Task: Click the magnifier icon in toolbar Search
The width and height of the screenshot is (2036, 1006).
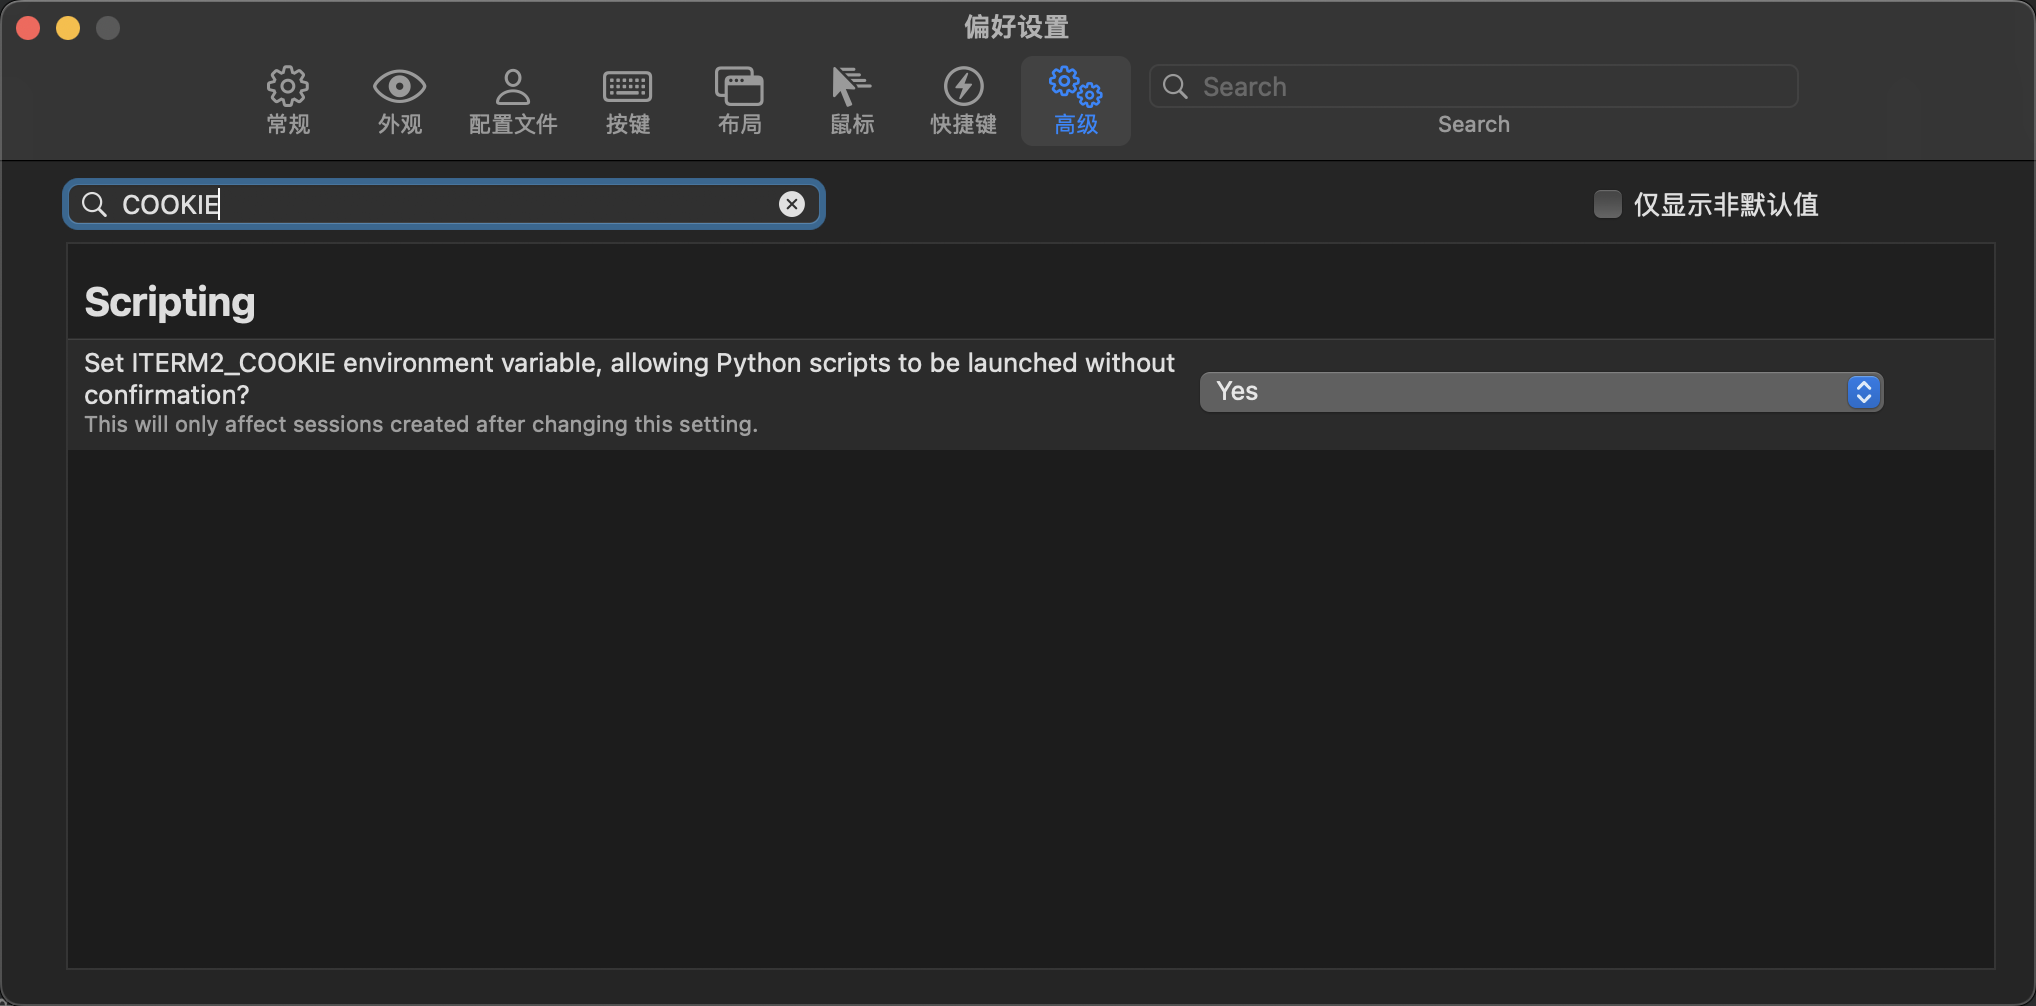Action: [1175, 87]
